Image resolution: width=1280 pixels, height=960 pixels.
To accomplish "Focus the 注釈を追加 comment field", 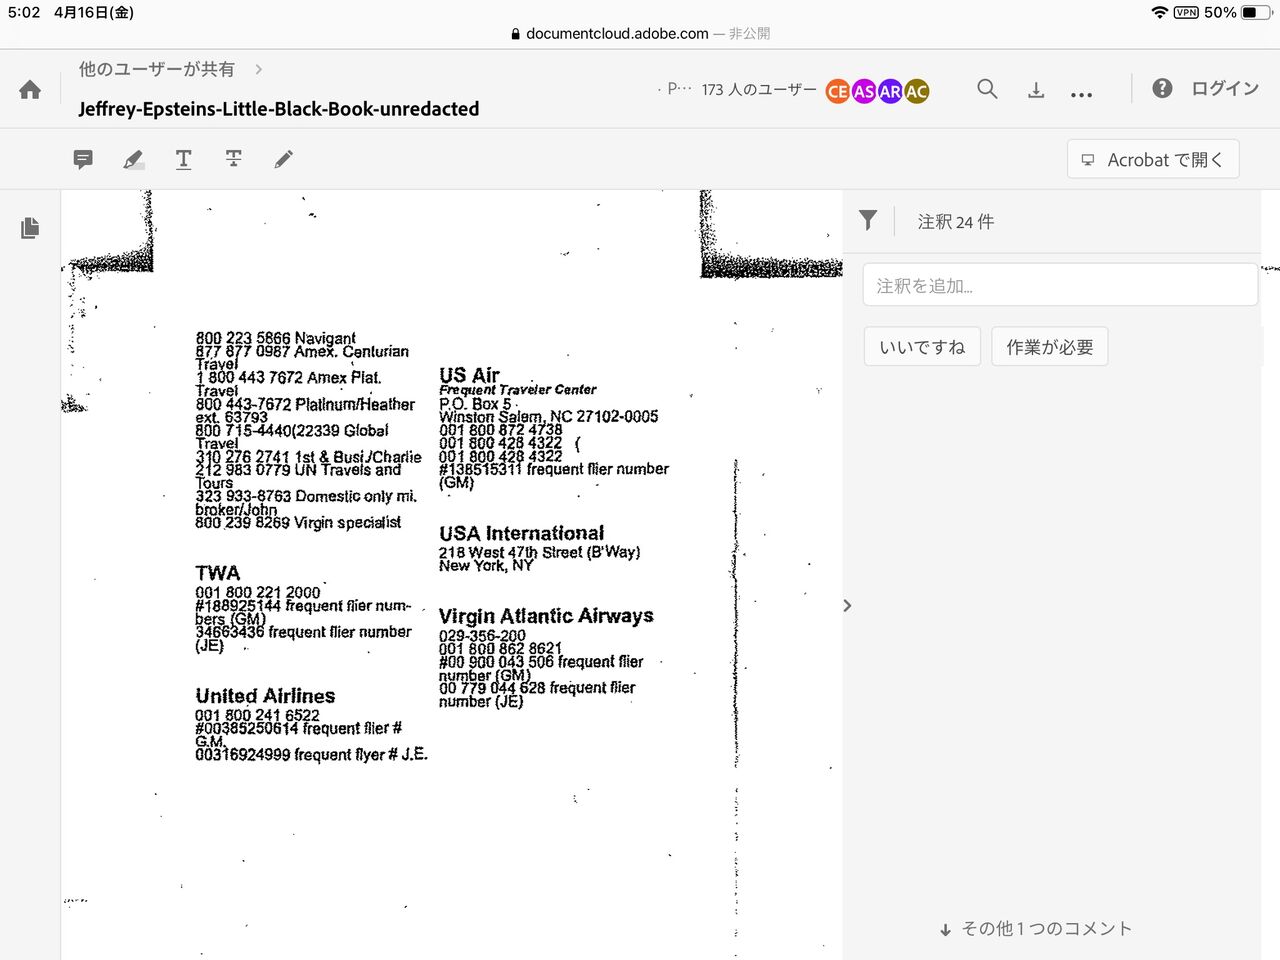I will (1060, 285).
